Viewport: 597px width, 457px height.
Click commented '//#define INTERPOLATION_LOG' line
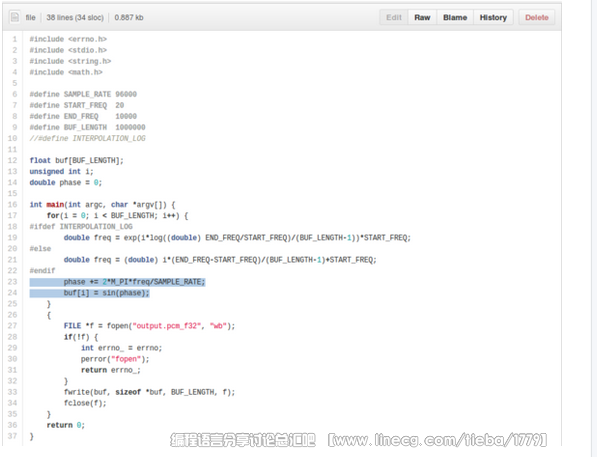tap(88, 138)
